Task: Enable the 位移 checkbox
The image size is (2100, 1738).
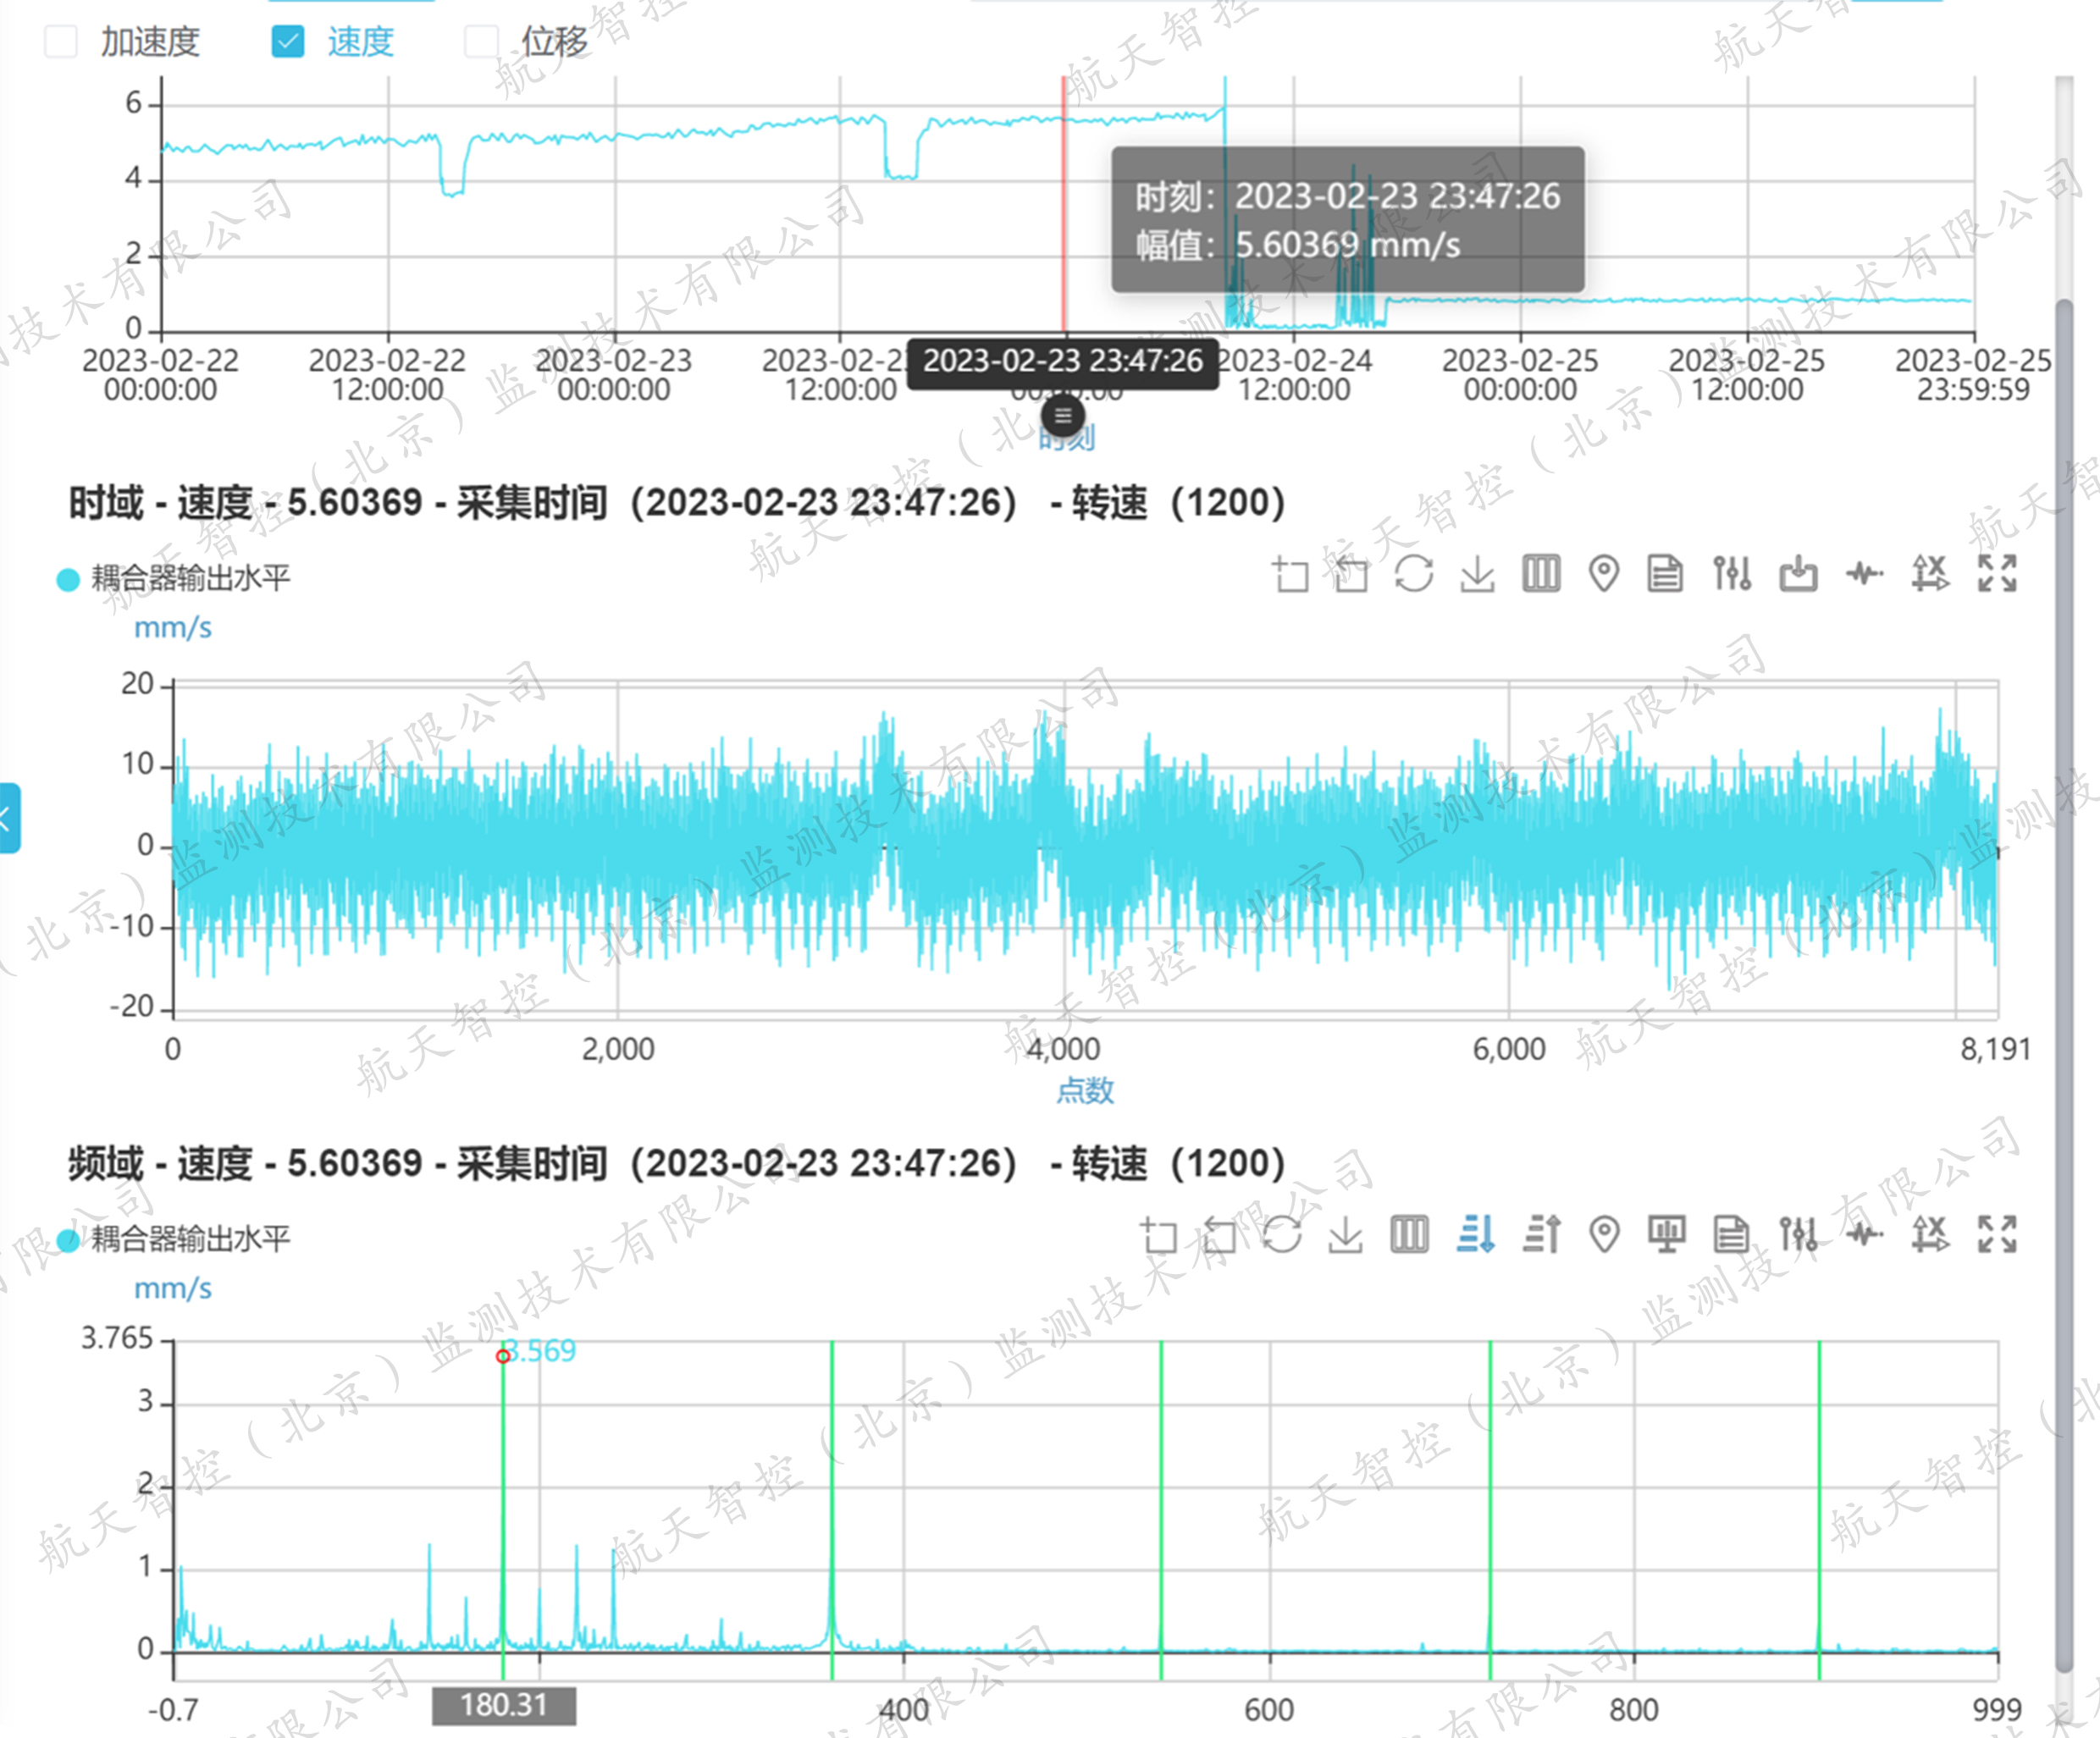Action: 482,42
